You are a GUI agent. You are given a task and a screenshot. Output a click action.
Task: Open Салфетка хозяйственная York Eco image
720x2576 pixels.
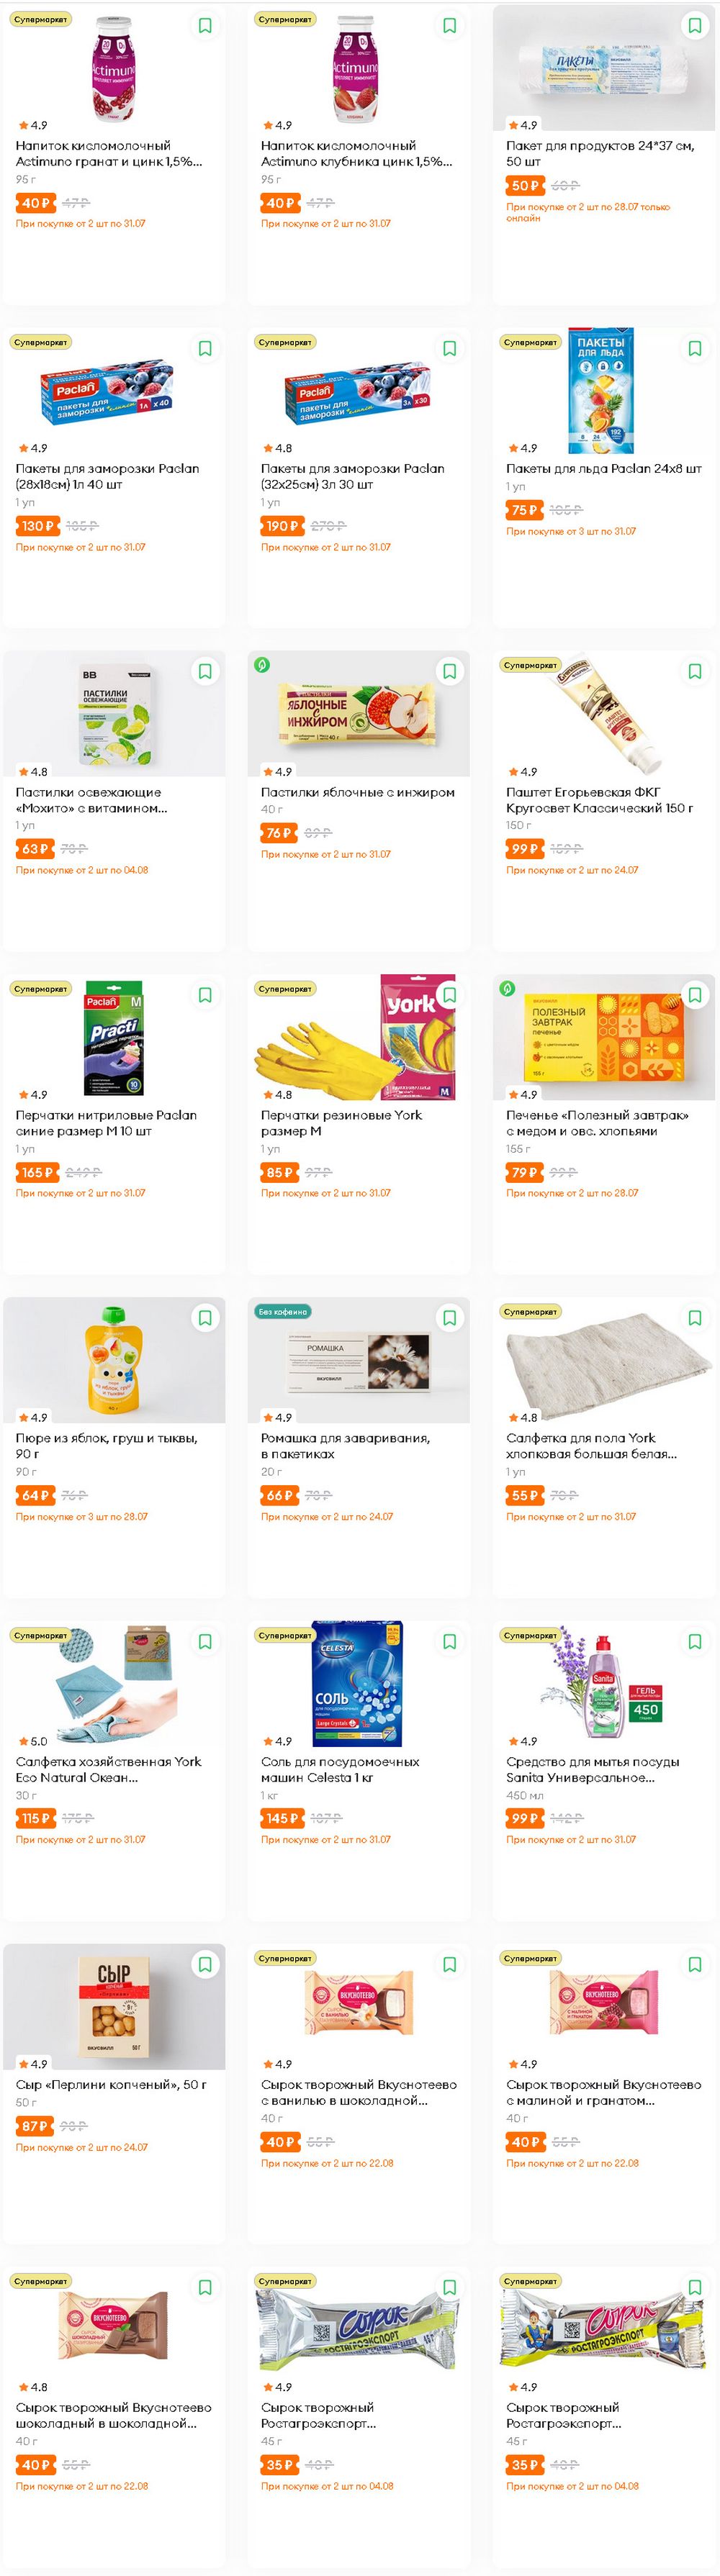point(114,1683)
